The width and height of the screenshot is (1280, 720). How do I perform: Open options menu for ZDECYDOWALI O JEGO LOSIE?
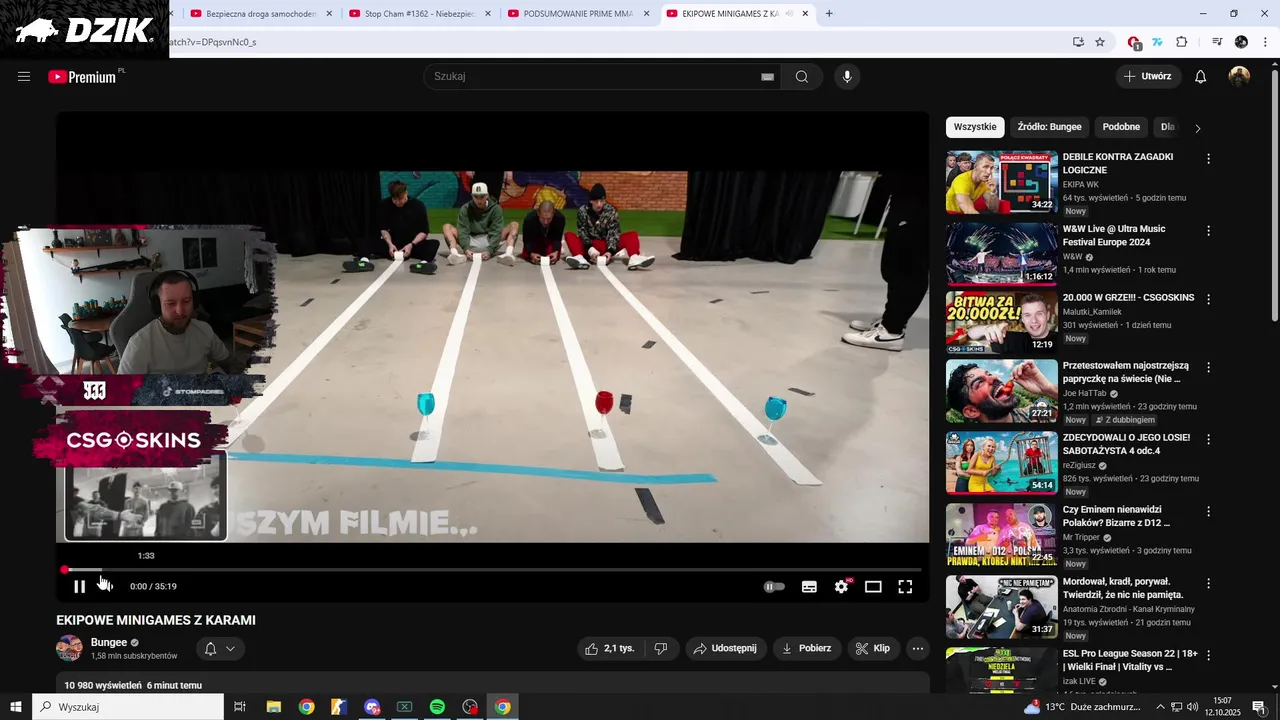[1208, 440]
